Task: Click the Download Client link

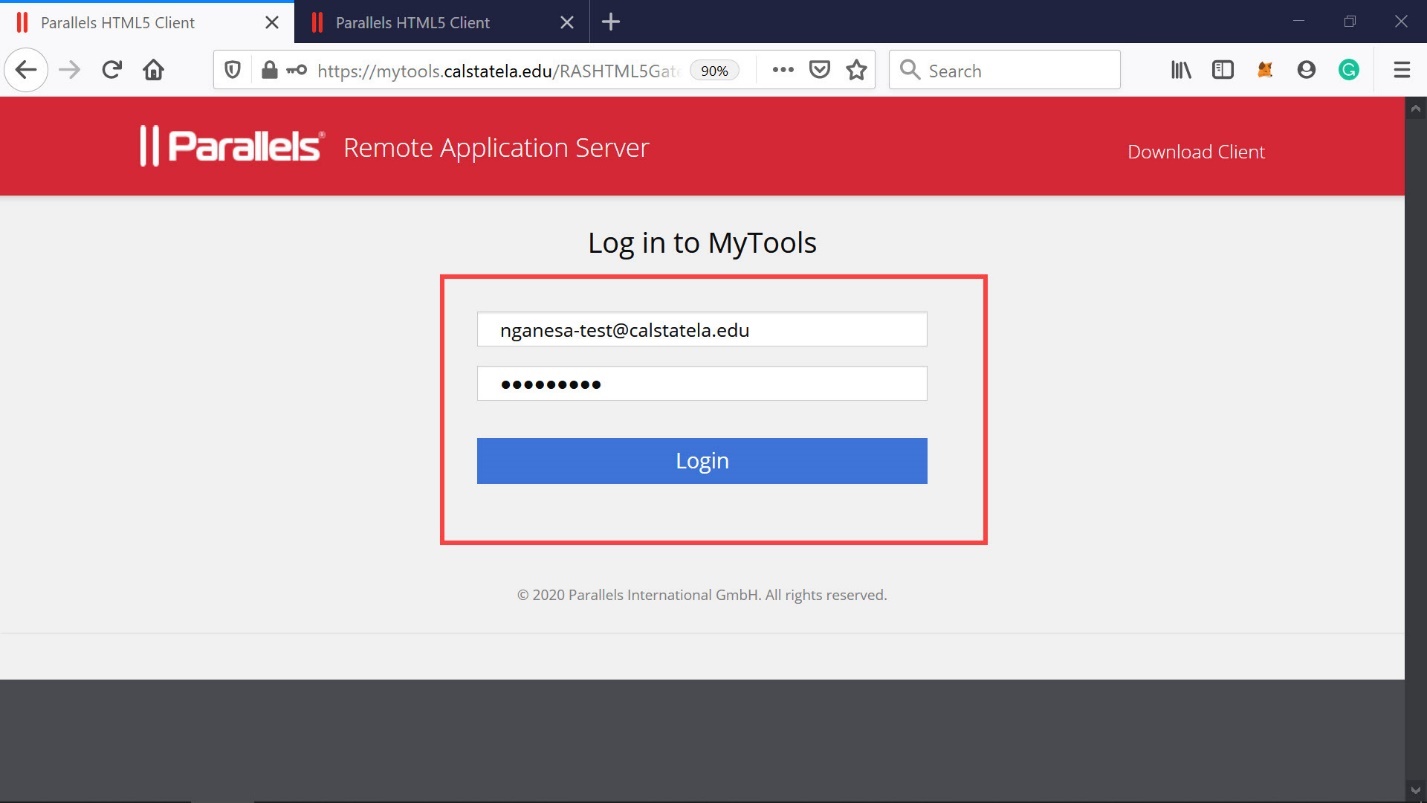Action: pos(1196,152)
